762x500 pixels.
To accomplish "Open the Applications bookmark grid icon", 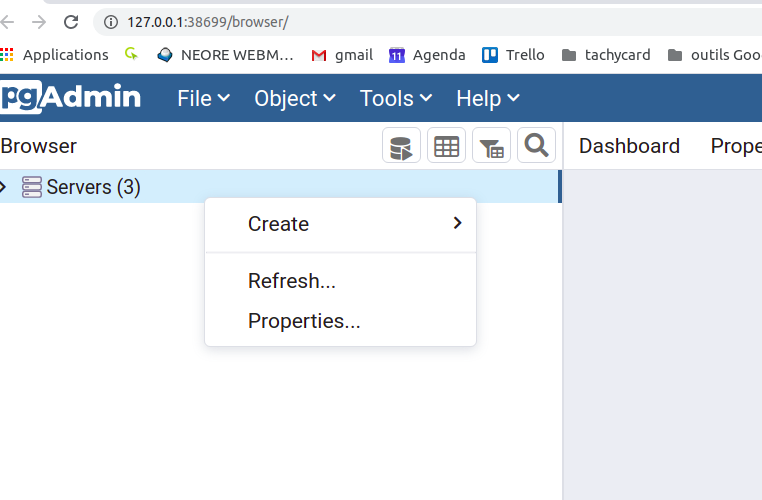I will (x=7, y=54).
